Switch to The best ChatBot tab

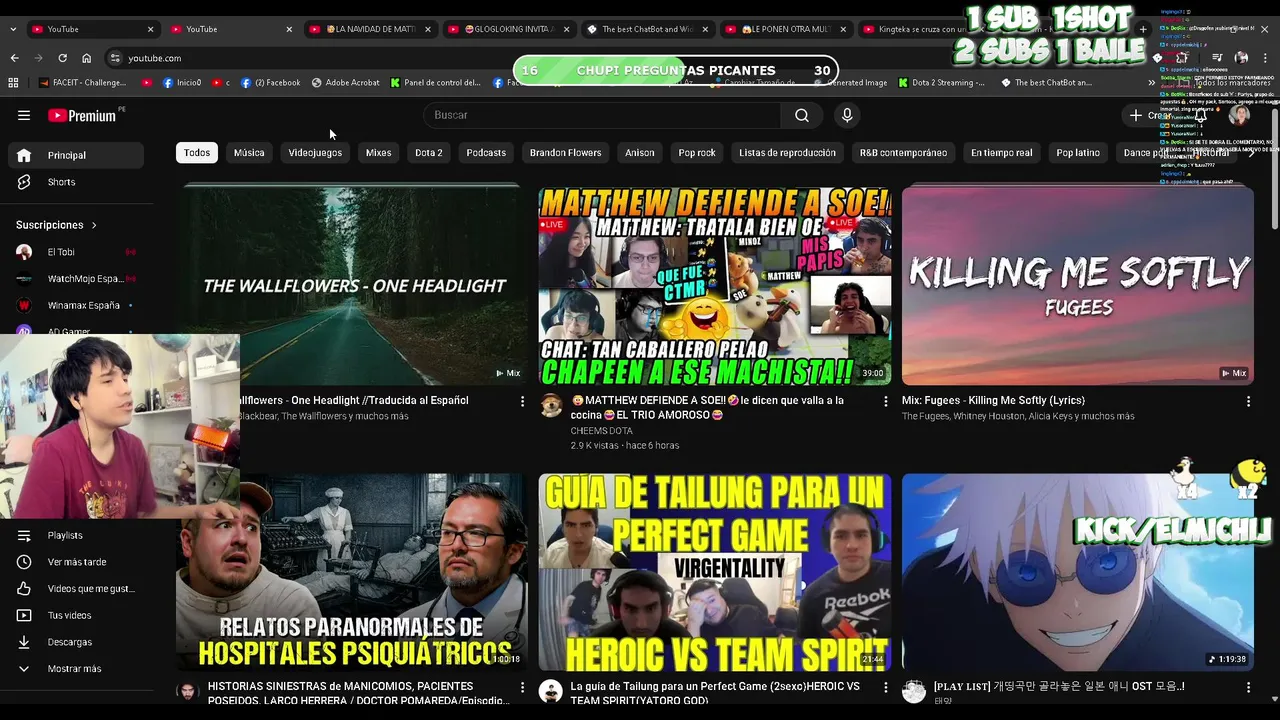tap(646, 29)
